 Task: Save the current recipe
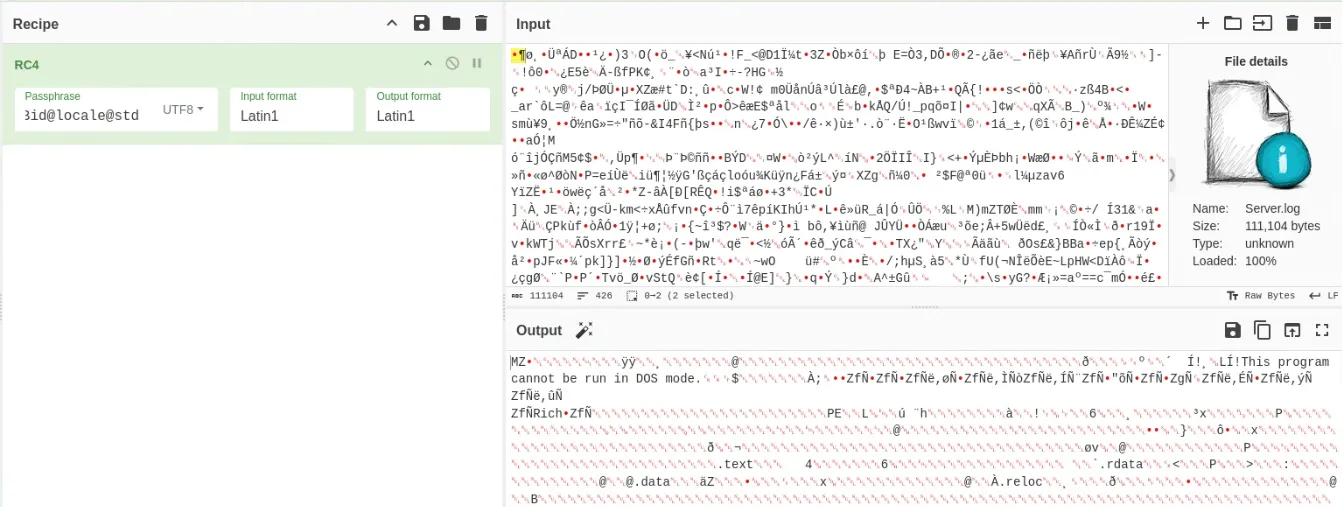click(x=421, y=23)
